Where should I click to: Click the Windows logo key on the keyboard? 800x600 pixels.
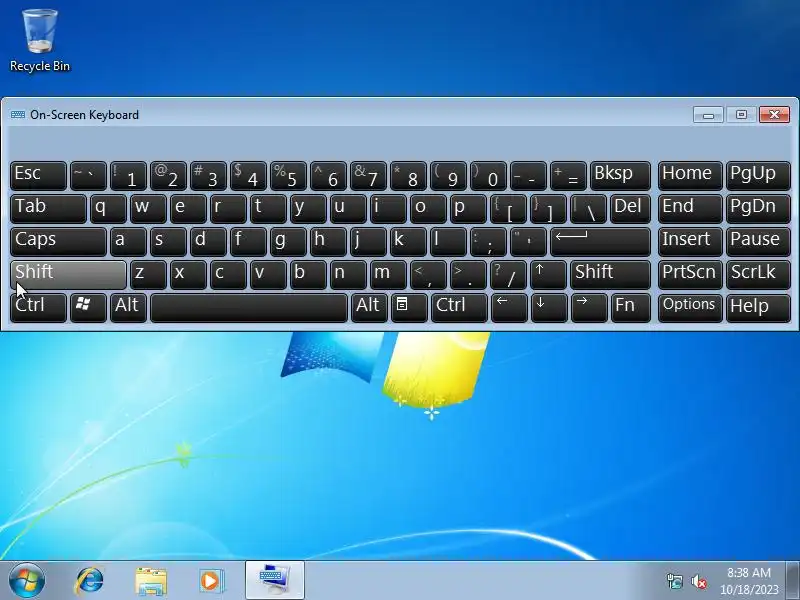tap(88, 308)
